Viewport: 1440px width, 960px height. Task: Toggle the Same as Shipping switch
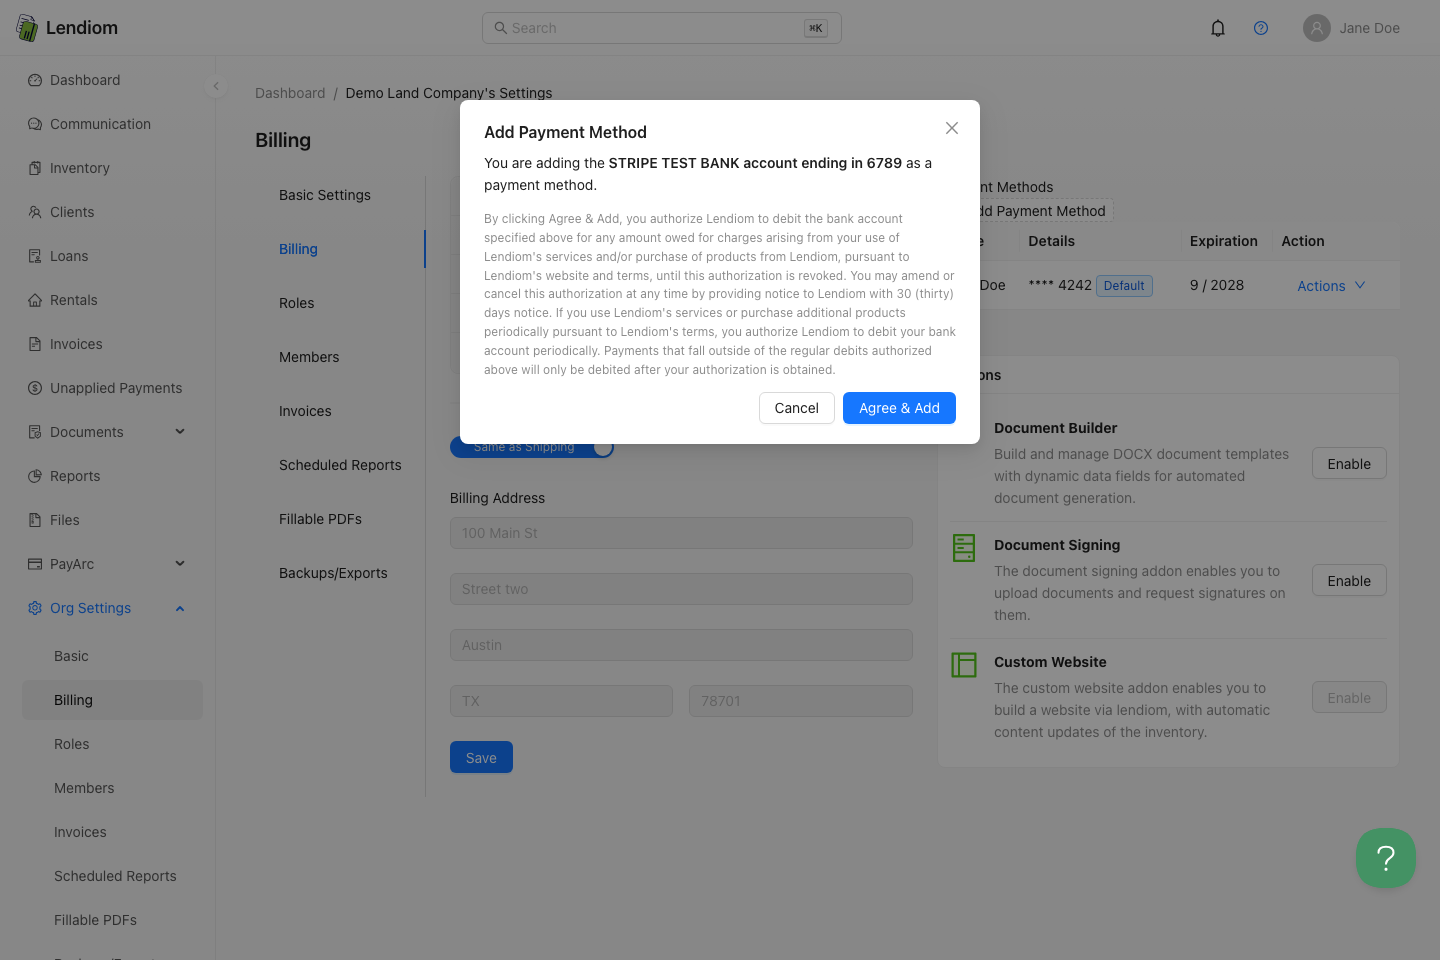pyautogui.click(x=532, y=447)
